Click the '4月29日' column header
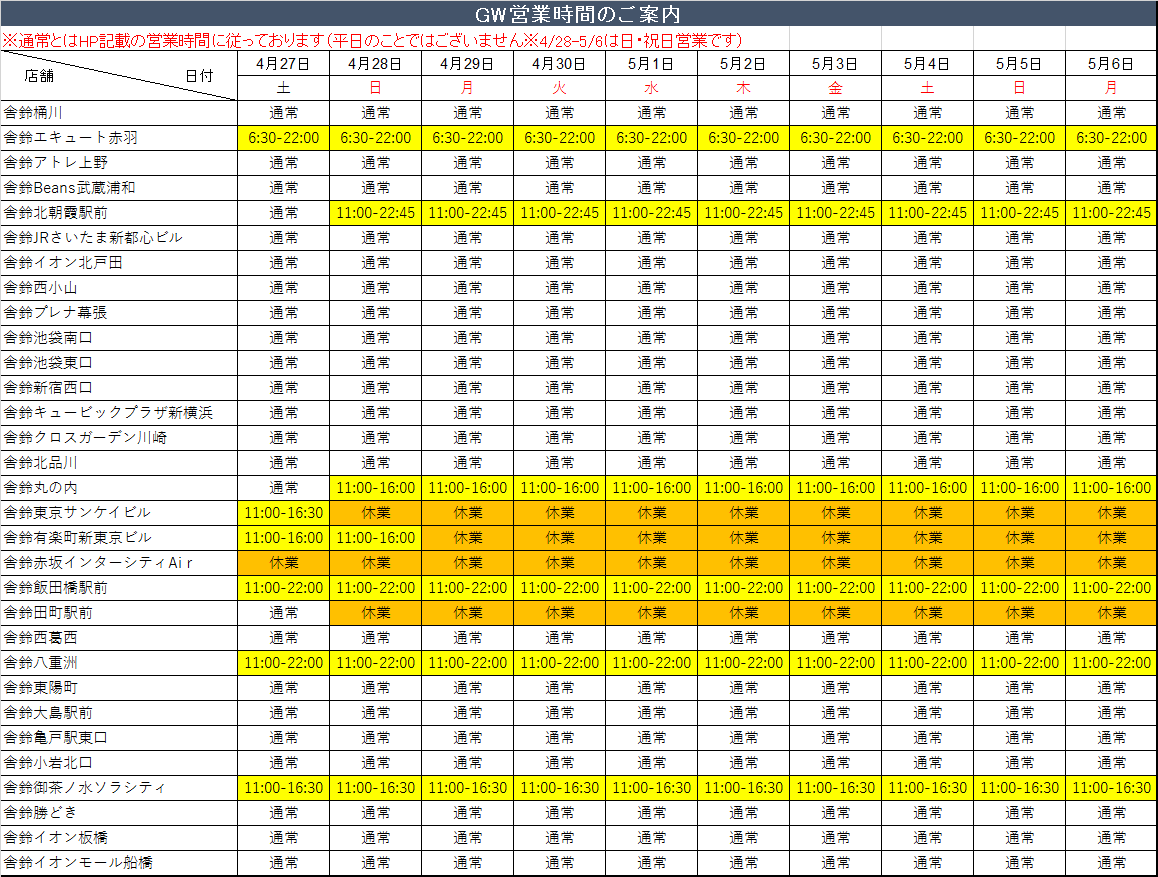The image size is (1158, 877). click(467, 63)
